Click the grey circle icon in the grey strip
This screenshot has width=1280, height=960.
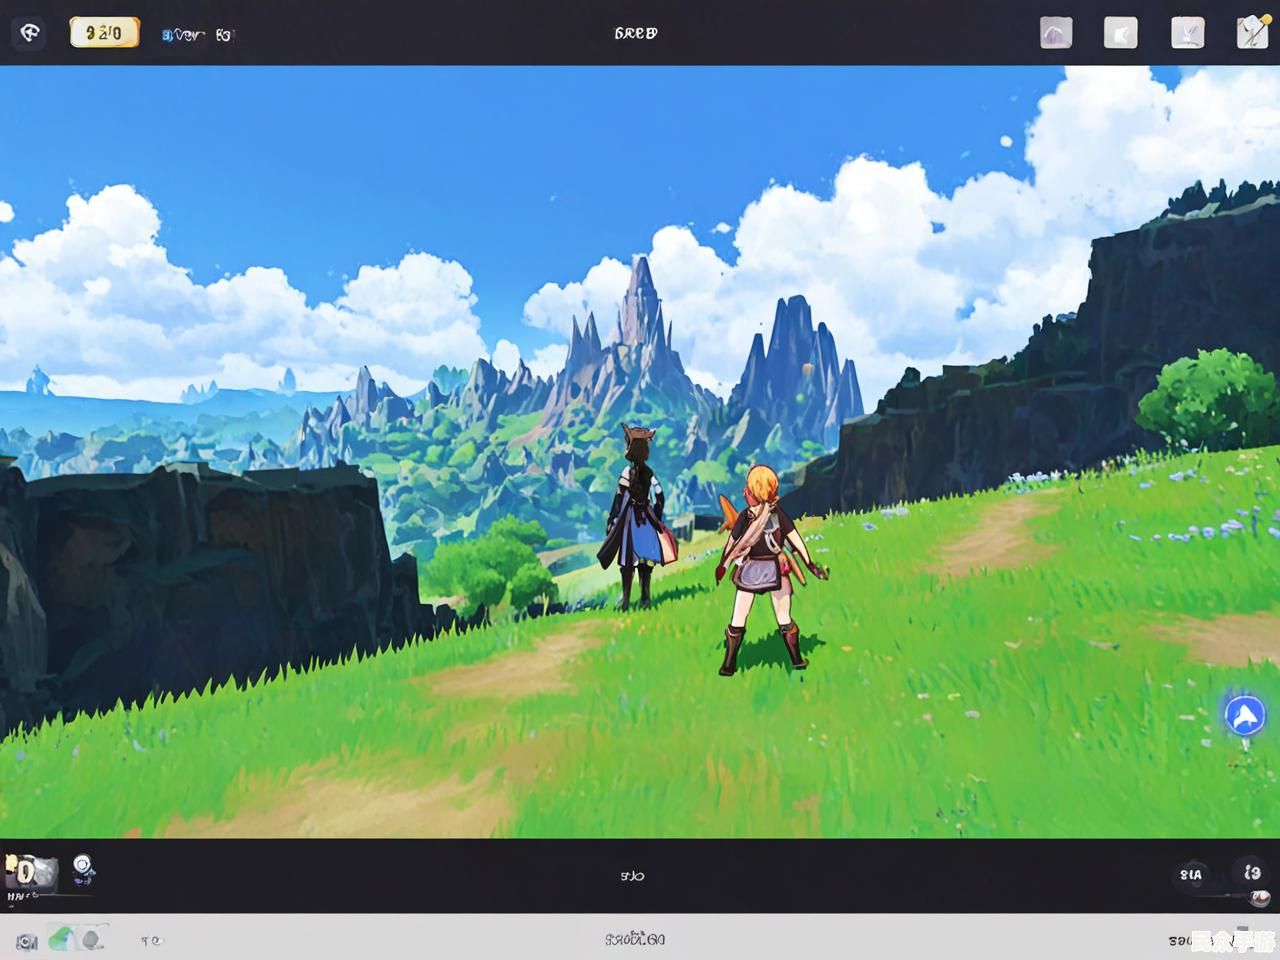(x=92, y=939)
